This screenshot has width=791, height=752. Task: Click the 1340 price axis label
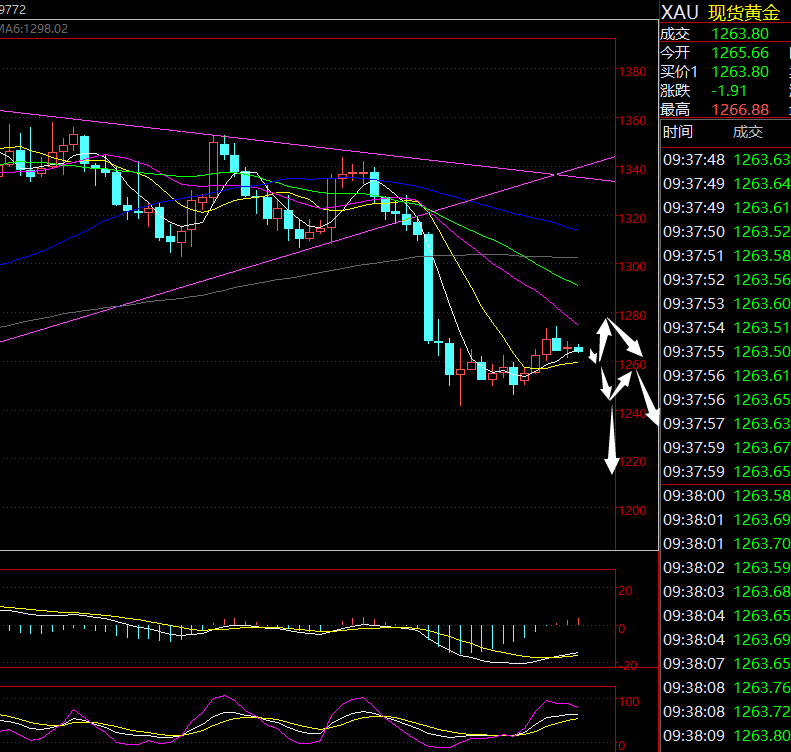click(633, 169)
